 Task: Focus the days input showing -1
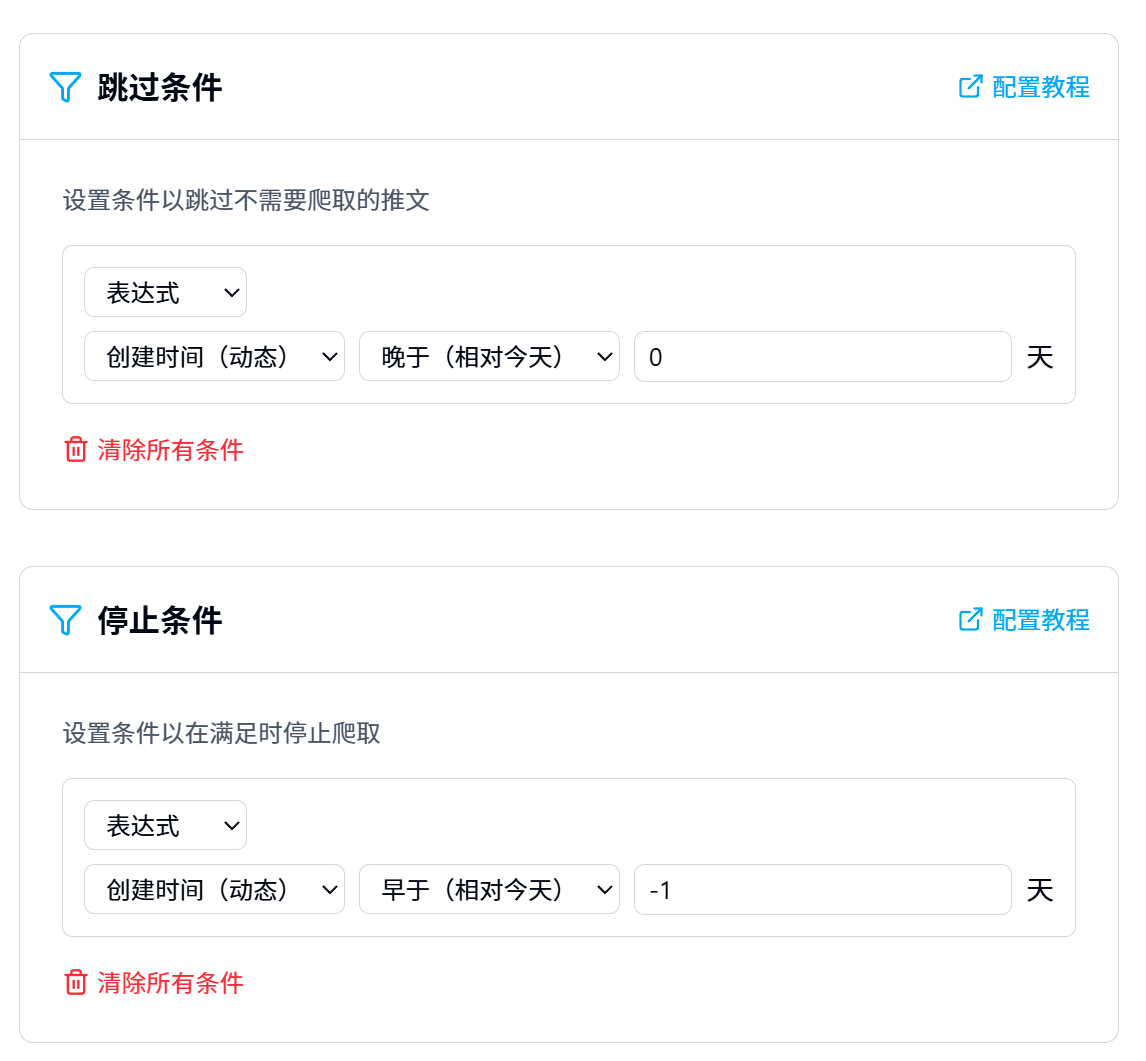822,889
